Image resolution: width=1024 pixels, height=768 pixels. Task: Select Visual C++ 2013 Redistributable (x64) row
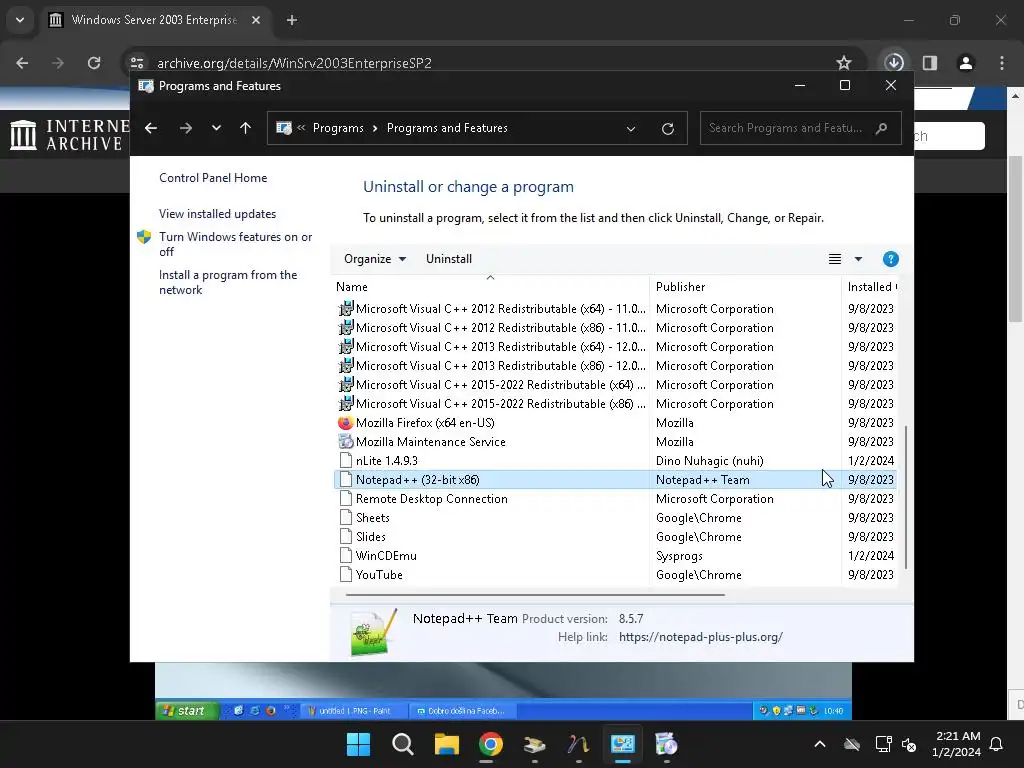point(615,346)
